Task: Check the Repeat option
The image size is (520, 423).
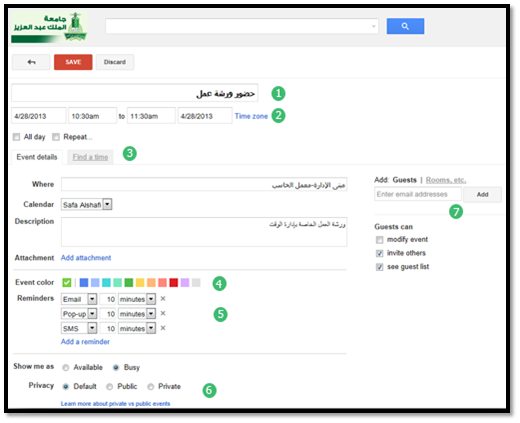Action: point(56,137)
